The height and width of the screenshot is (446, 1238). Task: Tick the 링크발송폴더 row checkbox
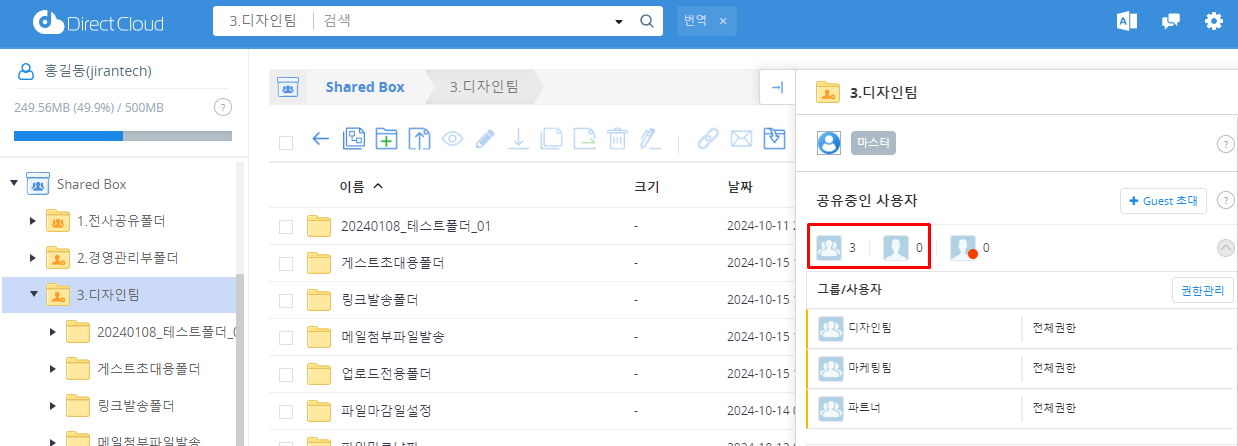(286, 301)
